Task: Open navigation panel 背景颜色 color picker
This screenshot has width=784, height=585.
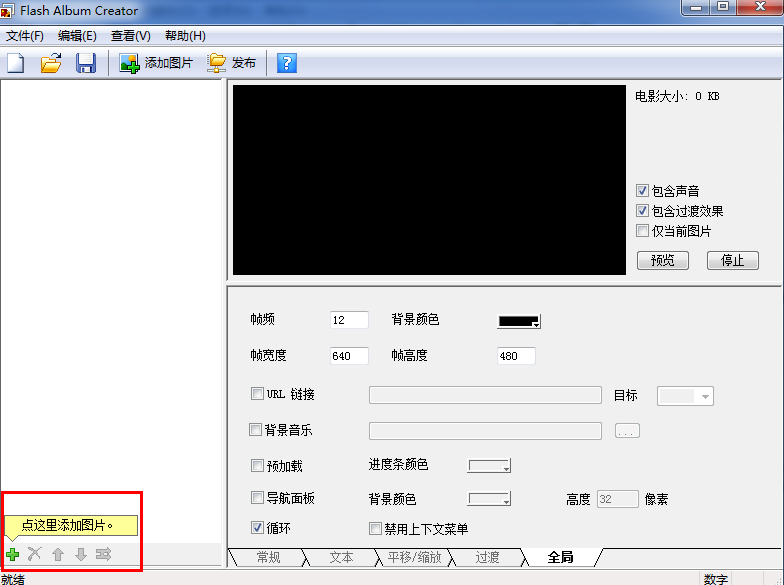Action: click(489, 498)
